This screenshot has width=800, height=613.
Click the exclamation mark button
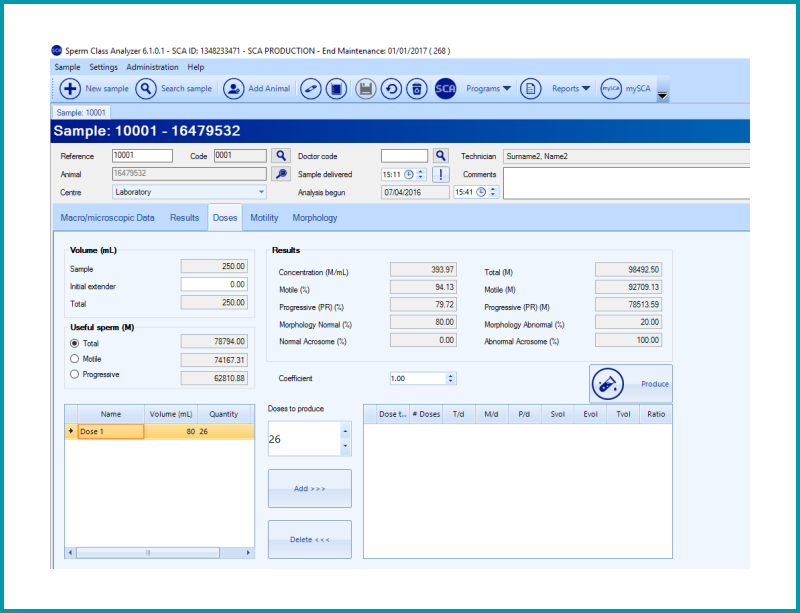tap(441, 175)
